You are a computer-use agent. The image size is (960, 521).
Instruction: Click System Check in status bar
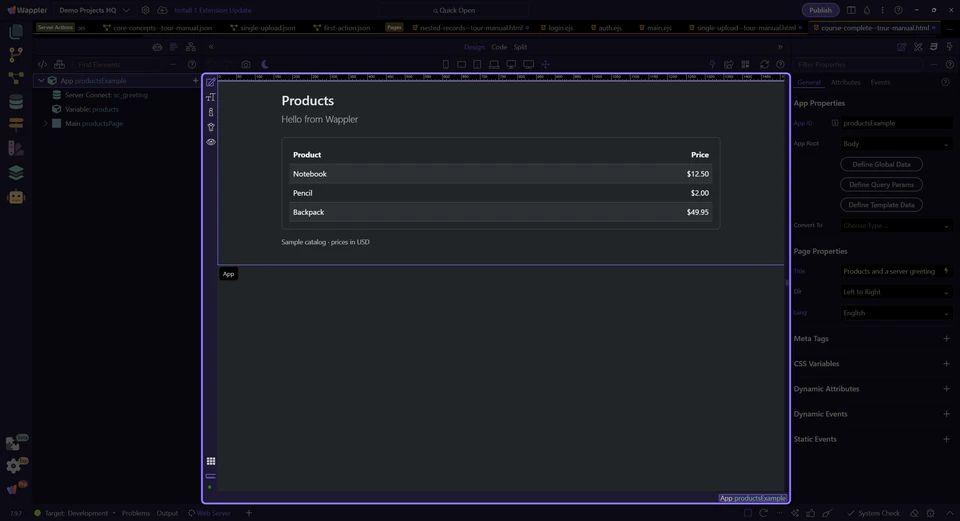coord(873,513)
